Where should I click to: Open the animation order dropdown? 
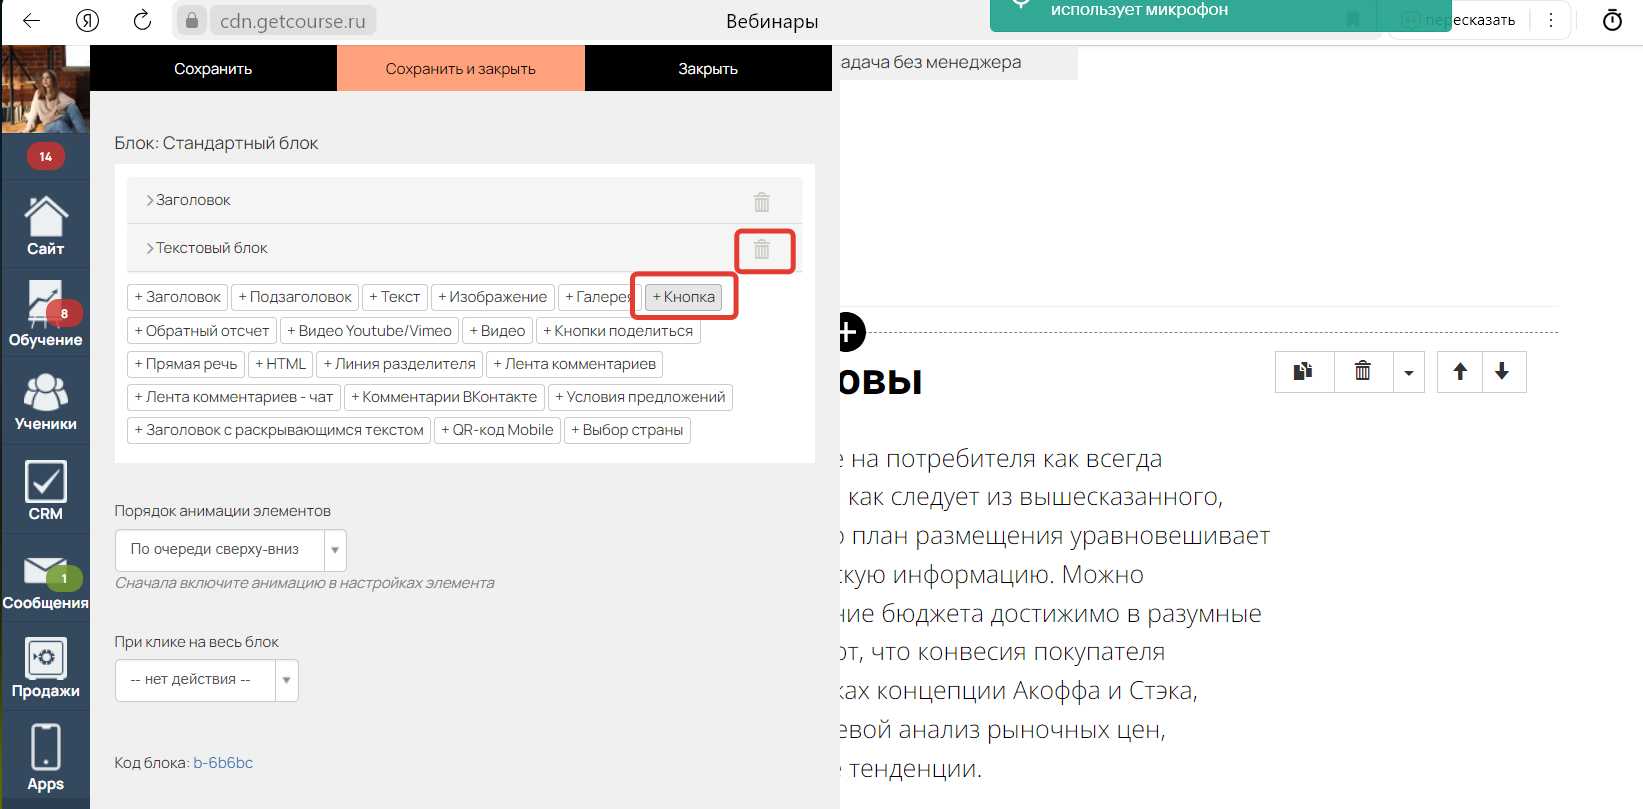[231, 550]
